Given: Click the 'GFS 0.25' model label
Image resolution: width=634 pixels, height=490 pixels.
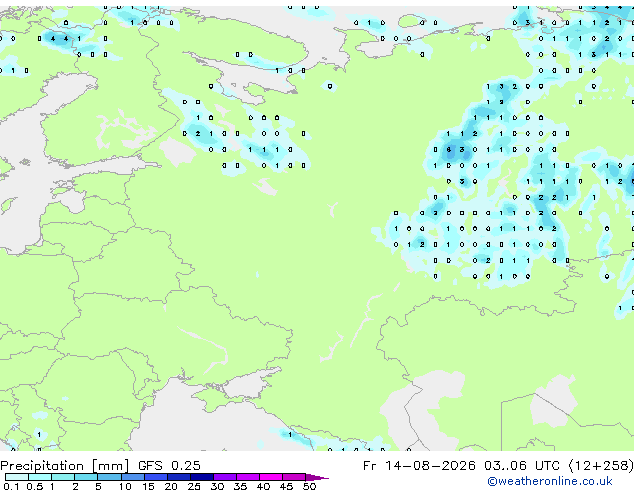Looking at the screenshot, I should click(x=169, y=466).
